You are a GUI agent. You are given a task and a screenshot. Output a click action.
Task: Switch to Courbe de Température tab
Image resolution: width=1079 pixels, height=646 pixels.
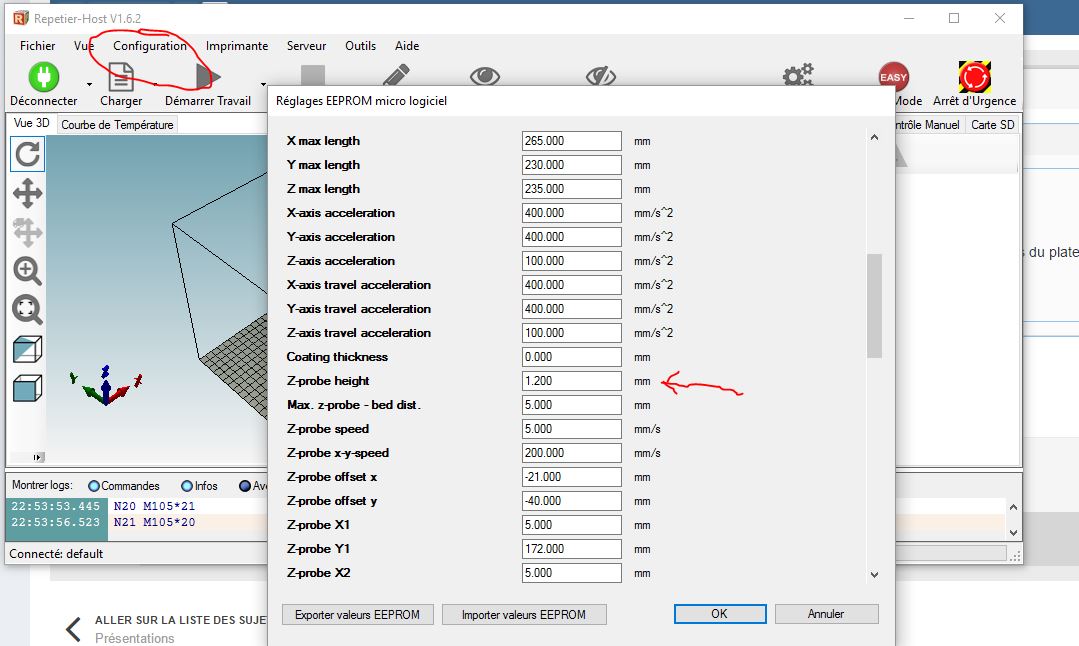(117, 125)
